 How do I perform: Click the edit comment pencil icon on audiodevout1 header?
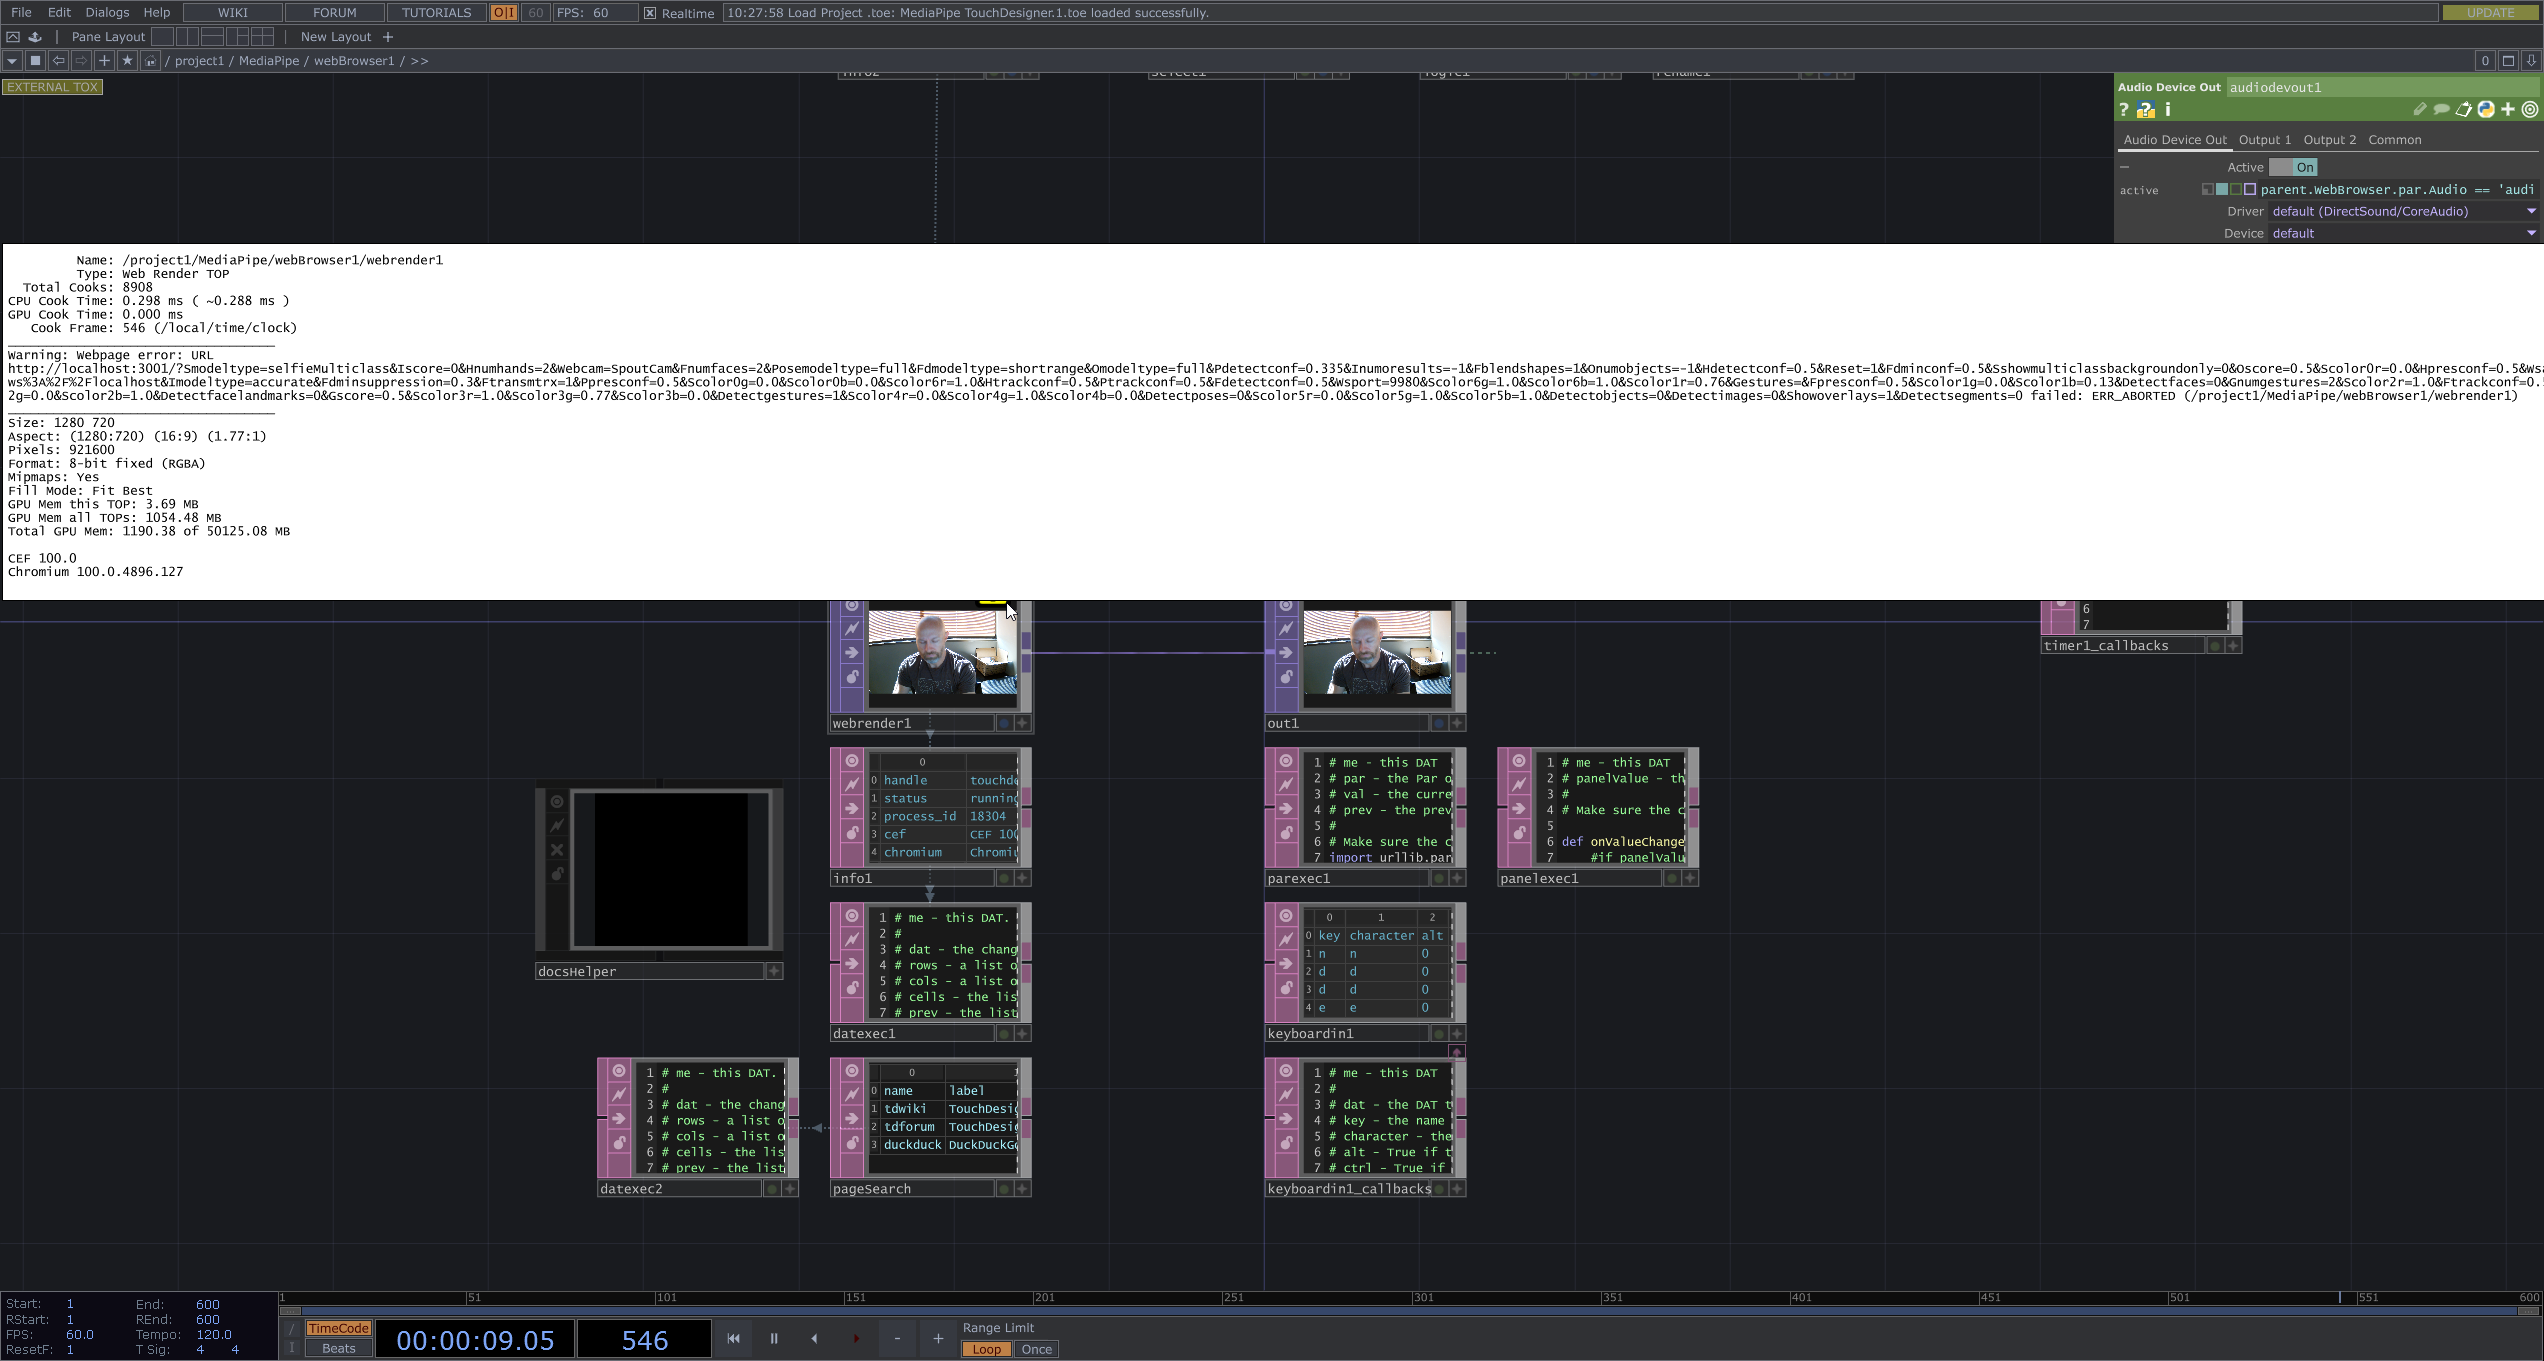tap(2421, 109)
